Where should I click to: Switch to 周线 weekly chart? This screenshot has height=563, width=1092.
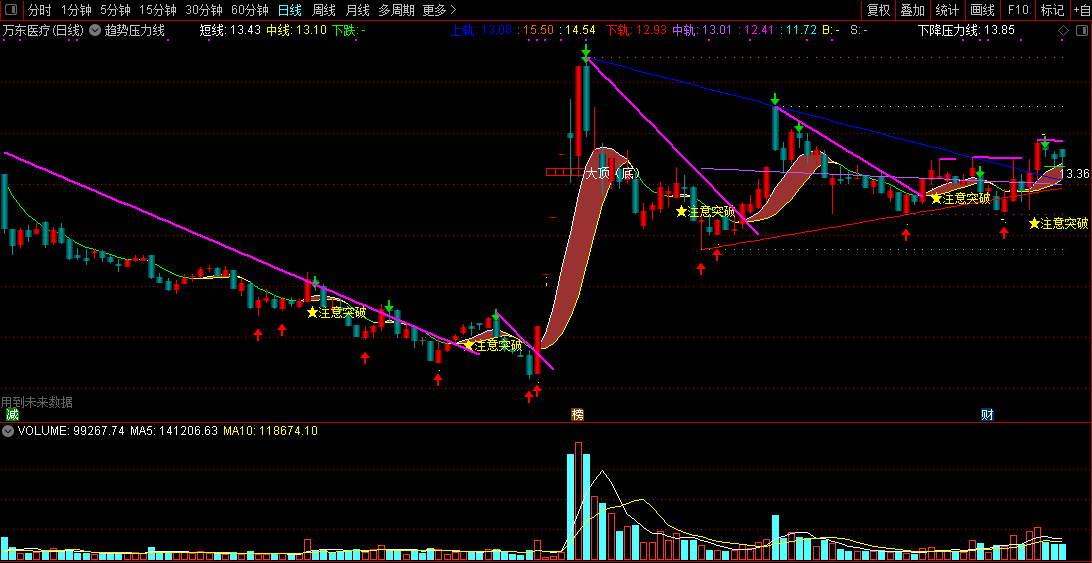coord(323,10)
